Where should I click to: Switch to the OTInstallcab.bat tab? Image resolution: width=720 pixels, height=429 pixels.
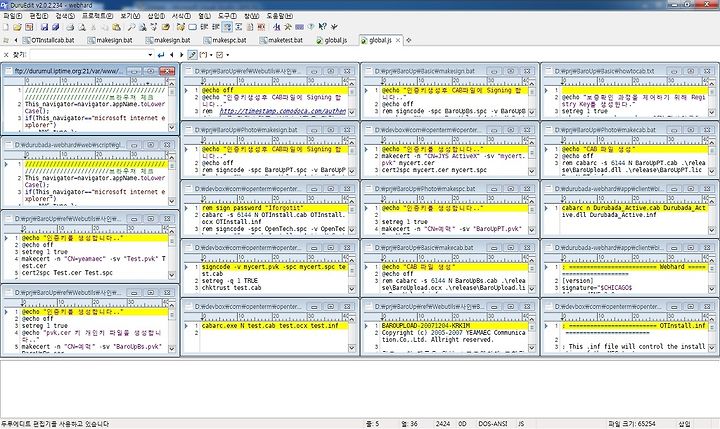click(x=49, y=40)
